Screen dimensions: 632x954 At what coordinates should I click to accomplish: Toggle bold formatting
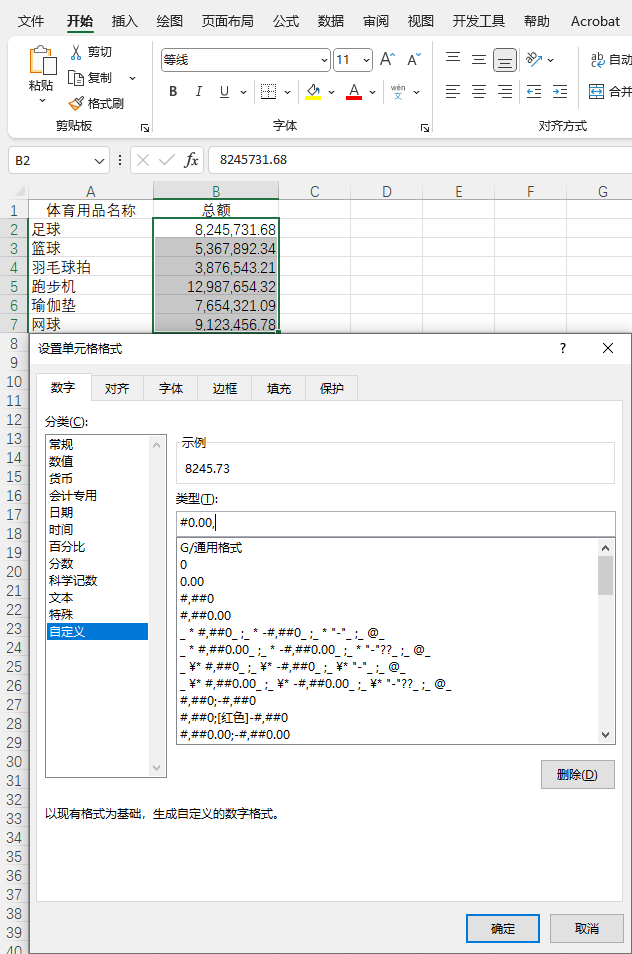(x=173, y=91)
